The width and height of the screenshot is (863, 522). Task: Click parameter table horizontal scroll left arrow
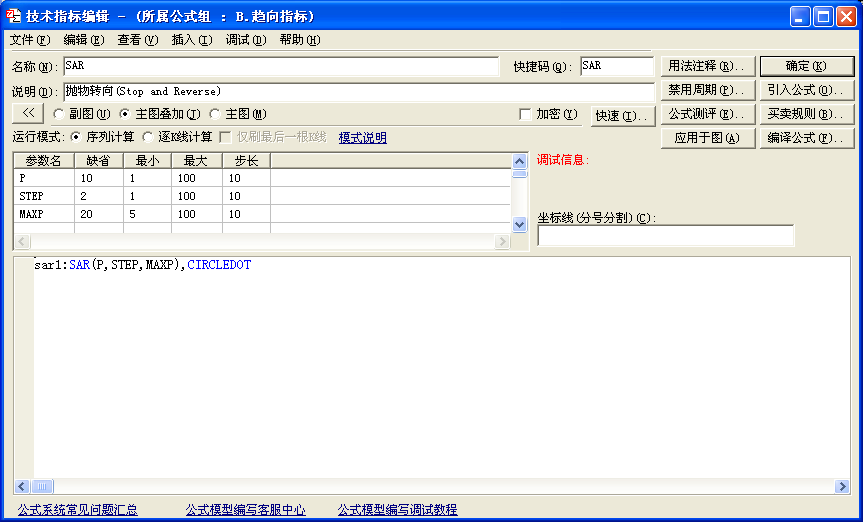[x=22, y=241]
